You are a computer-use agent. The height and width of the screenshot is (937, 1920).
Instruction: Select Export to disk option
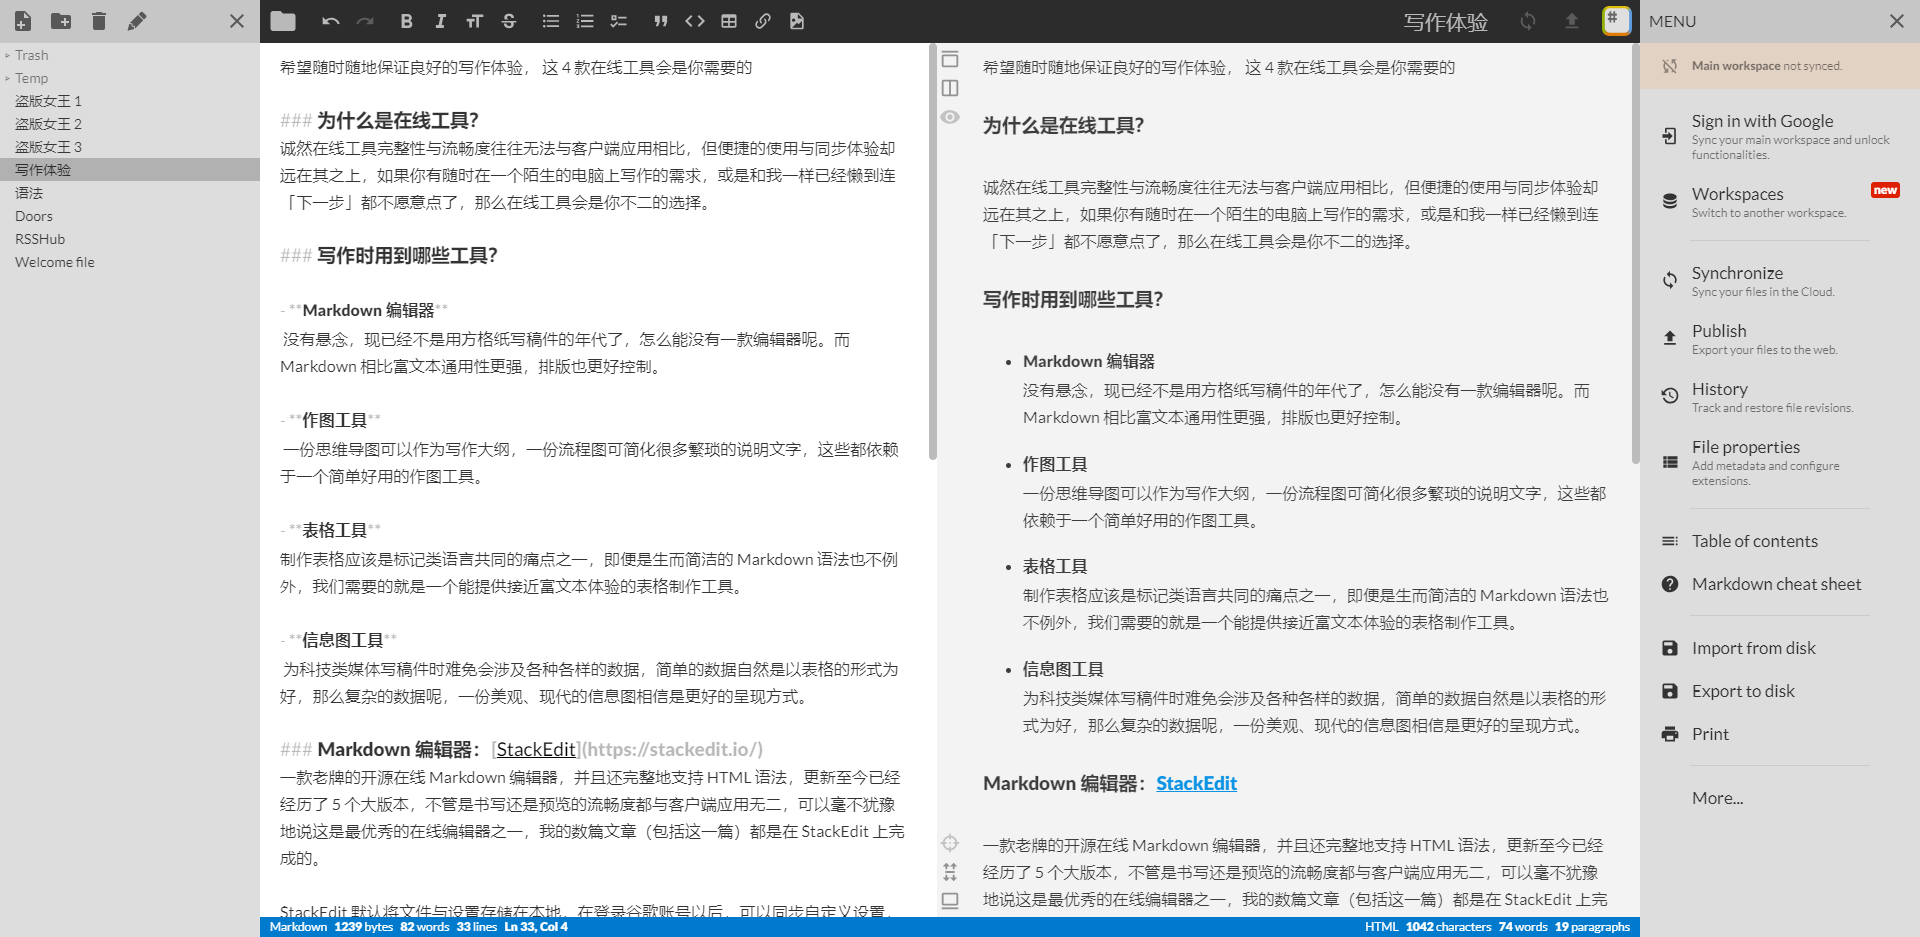1742,691
